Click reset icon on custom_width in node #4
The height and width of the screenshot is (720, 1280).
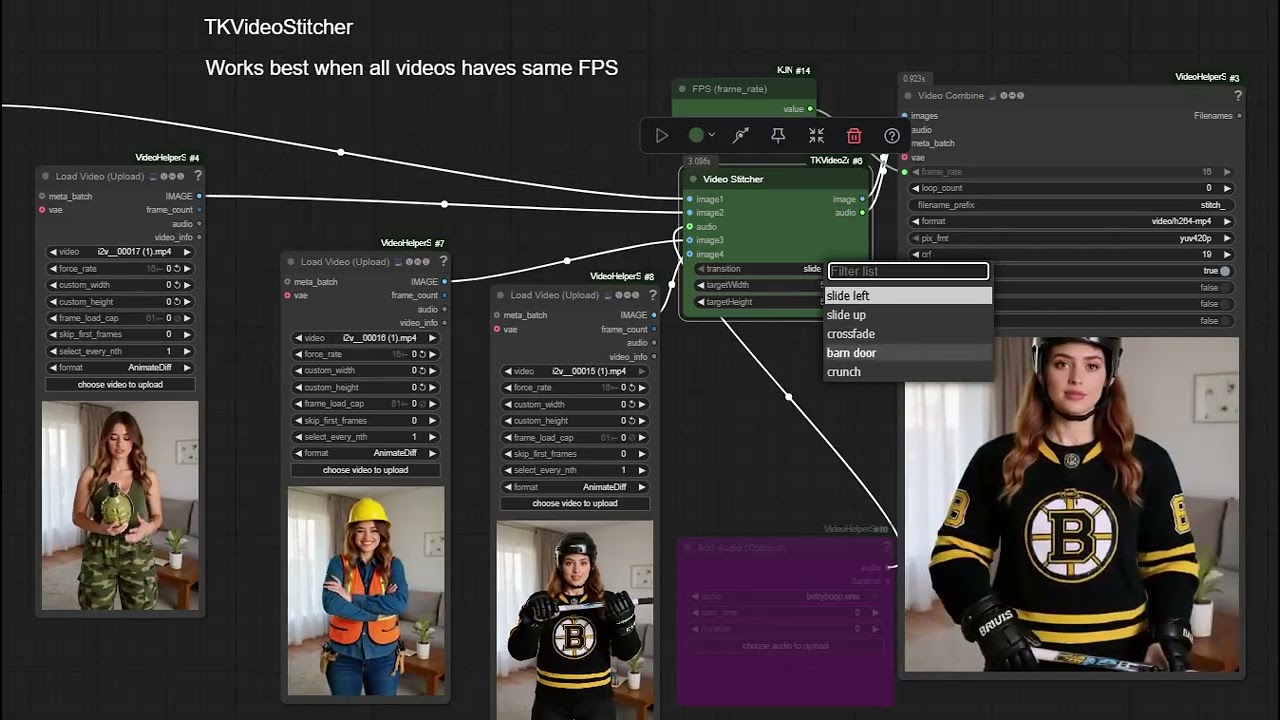pyautogui.click(x=177, y=285)
